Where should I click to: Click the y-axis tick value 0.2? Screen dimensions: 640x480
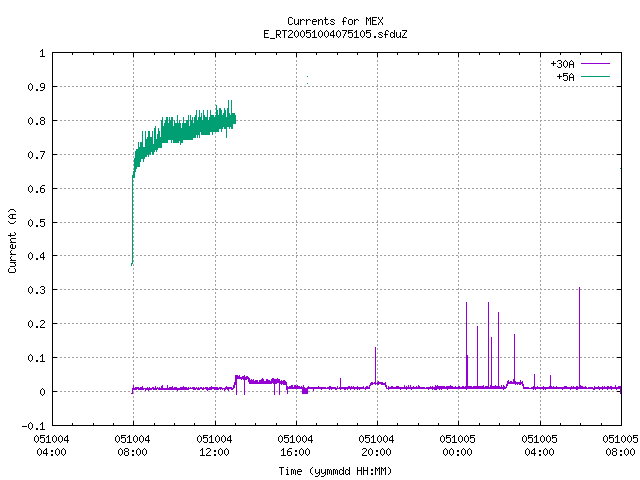pos(36,324)
